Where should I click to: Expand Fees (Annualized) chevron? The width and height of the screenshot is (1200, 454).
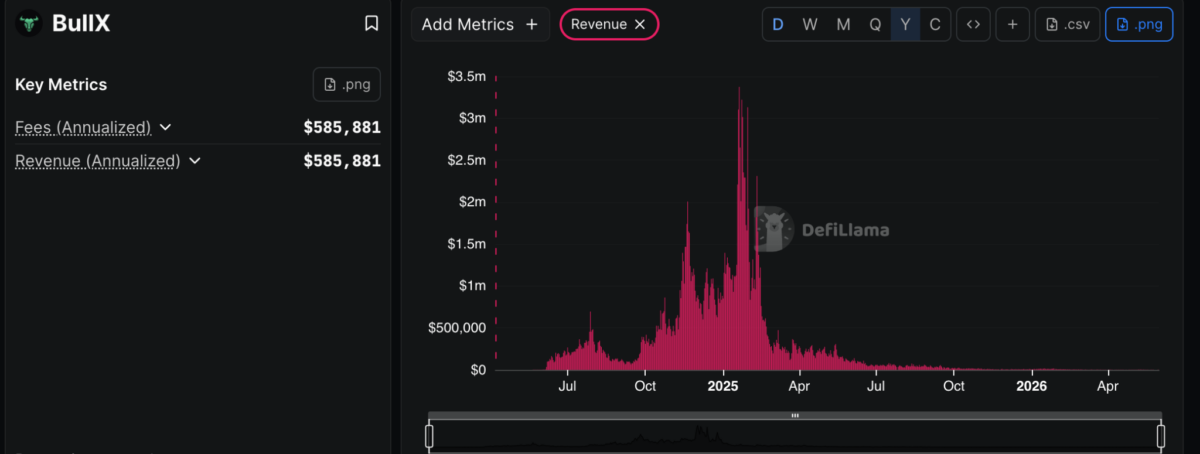coord(166,127)
